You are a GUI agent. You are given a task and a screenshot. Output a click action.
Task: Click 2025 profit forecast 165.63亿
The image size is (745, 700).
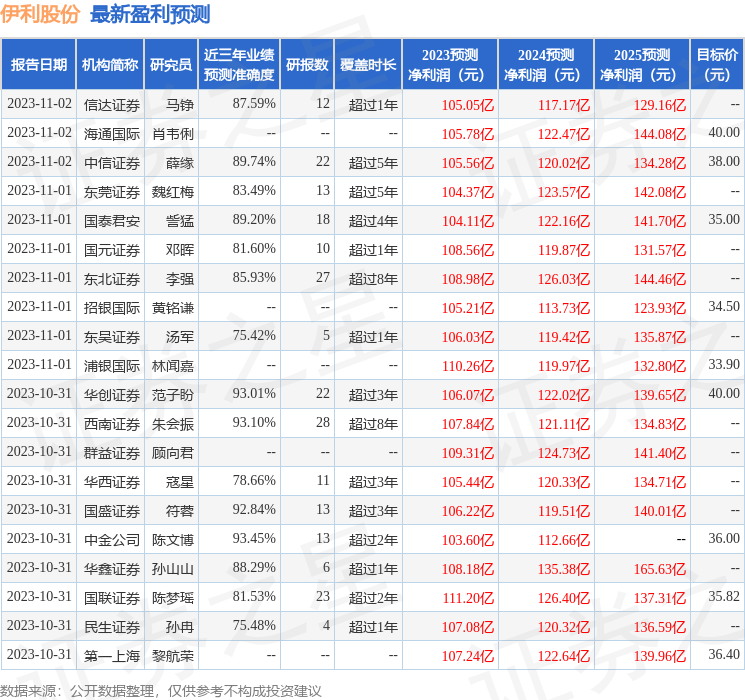(x=660, y=568)
